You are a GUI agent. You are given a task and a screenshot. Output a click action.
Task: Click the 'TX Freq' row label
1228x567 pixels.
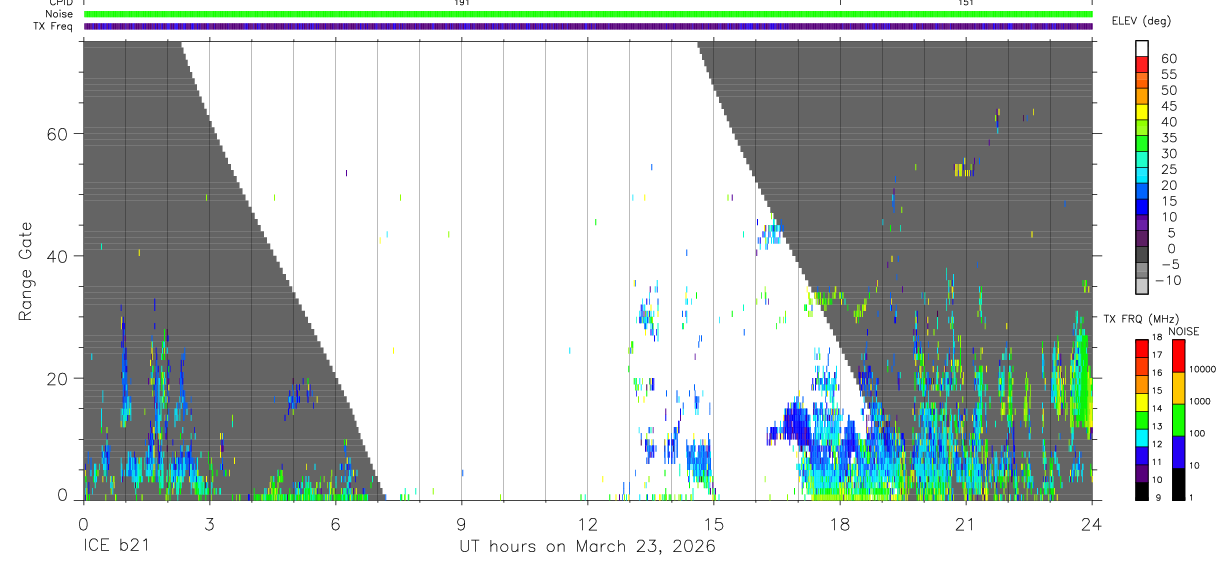click(x=54, y=26)
